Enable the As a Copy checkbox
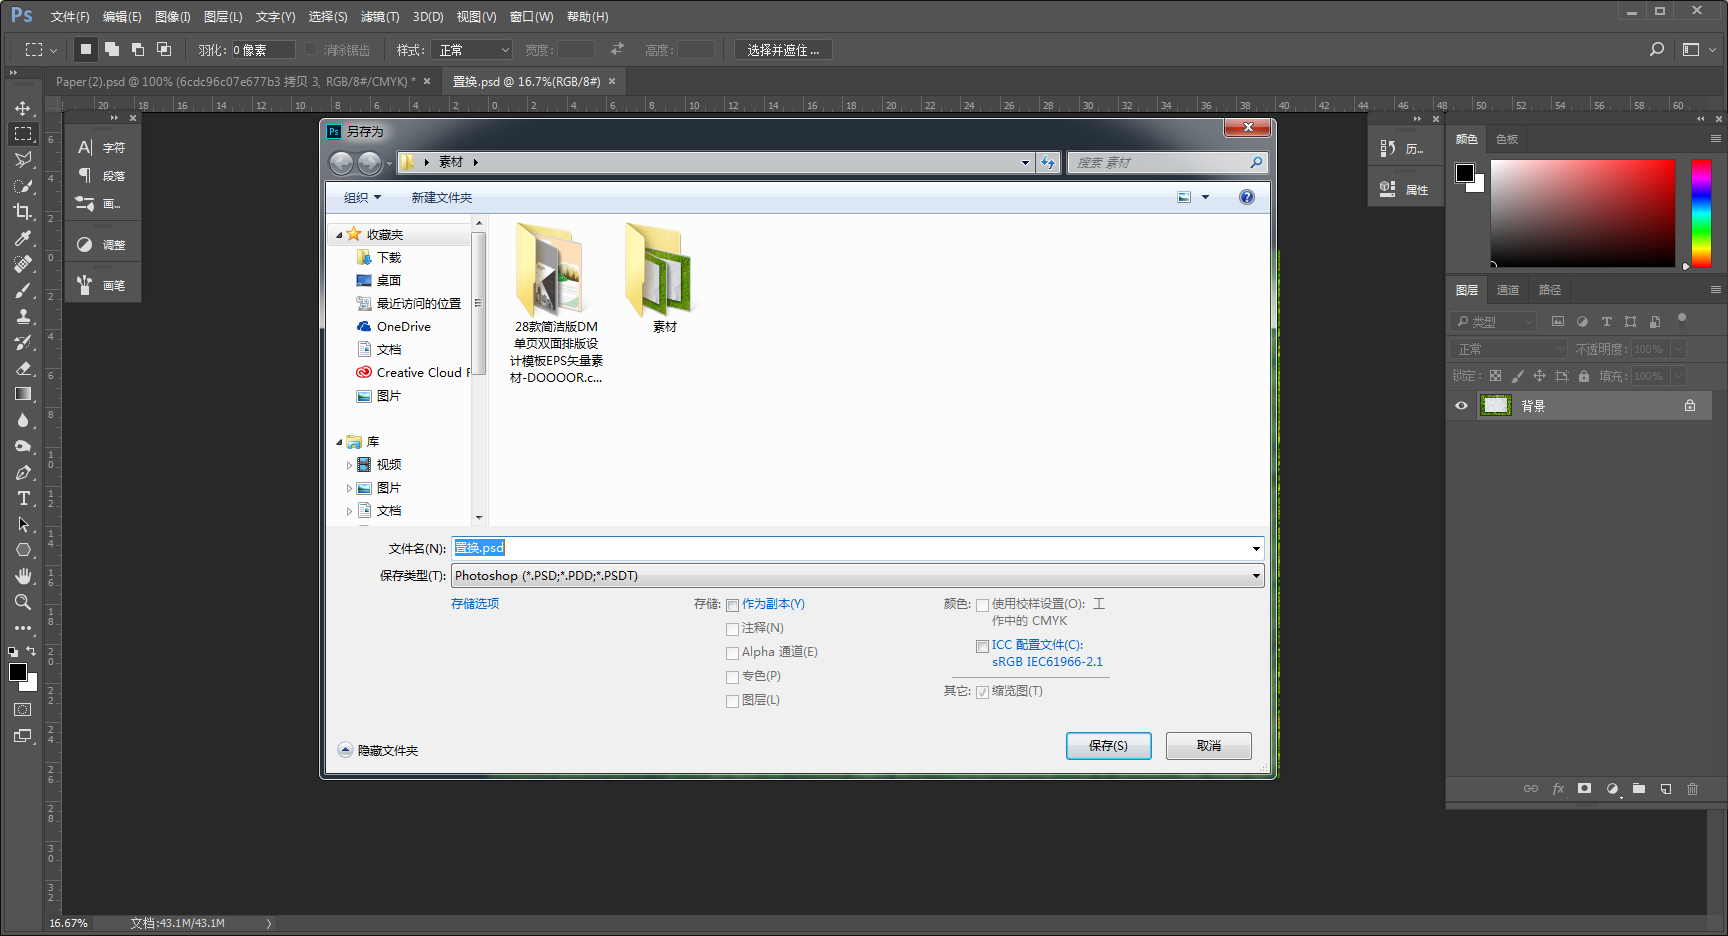Image resolution: width=1728 pixels, height=936 pixels. tap(732, 605)
